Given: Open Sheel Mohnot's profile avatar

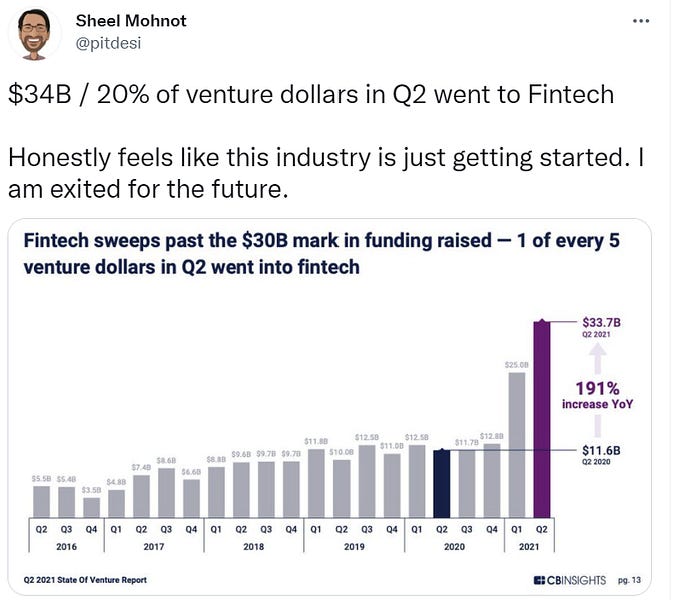Looking at the screenshot, I should pos(34,33).
